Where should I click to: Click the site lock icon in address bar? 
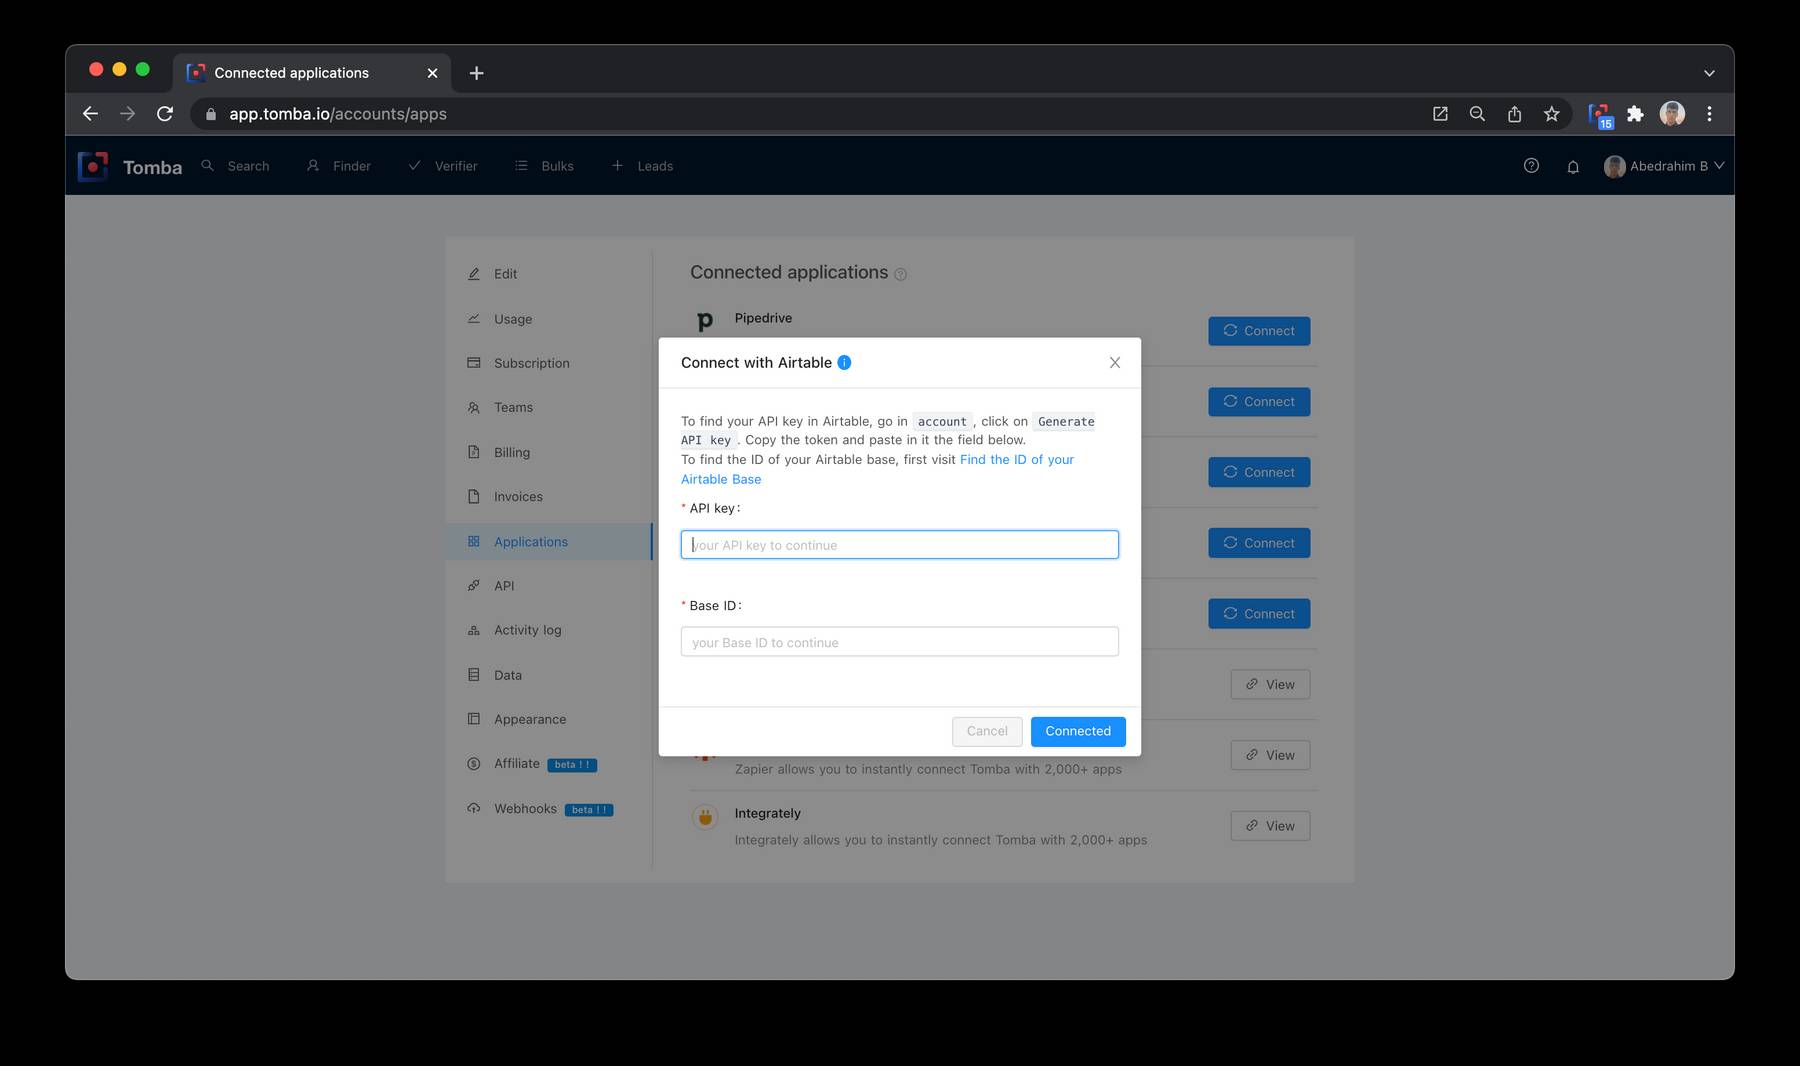[210, 114]
